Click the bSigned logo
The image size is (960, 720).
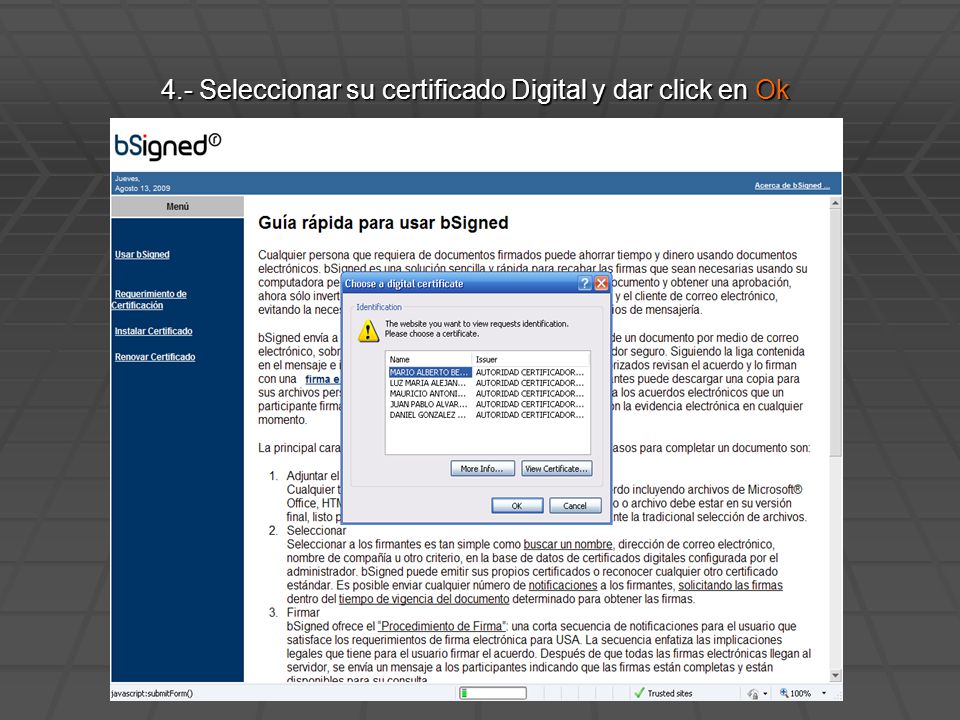(167, 146)
